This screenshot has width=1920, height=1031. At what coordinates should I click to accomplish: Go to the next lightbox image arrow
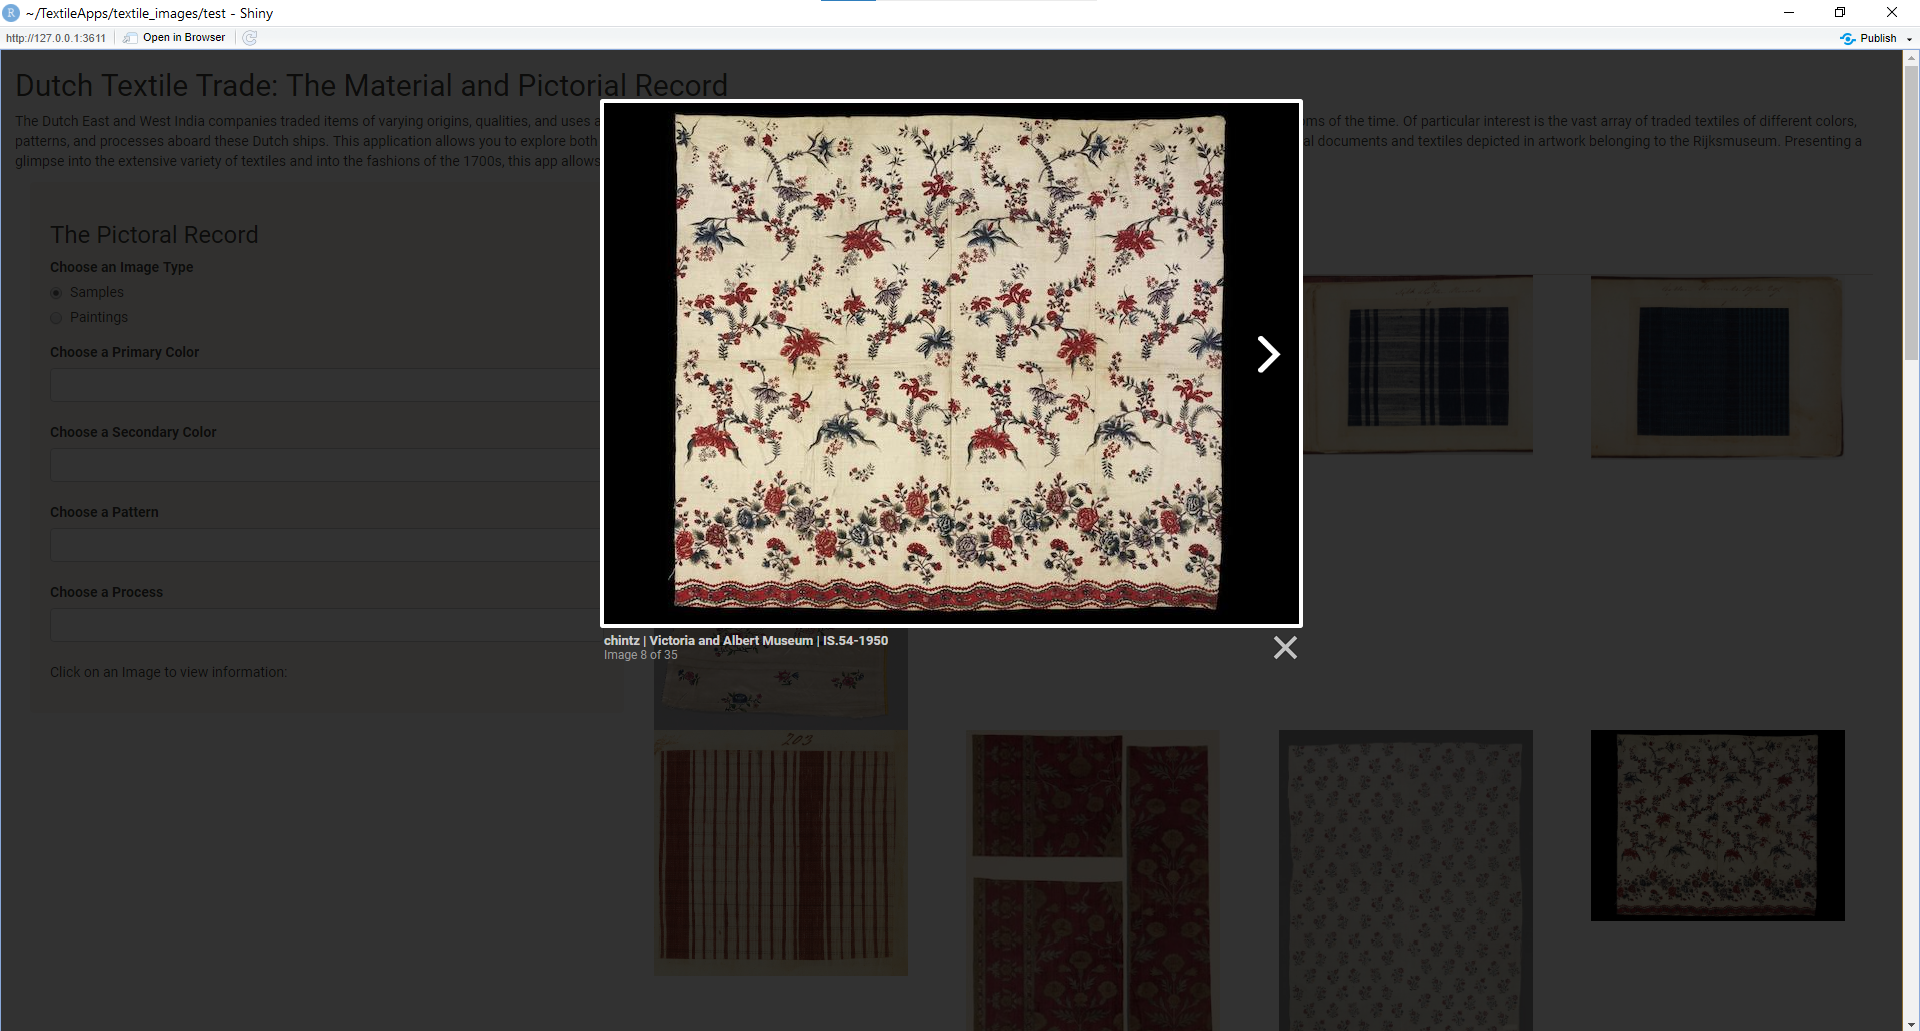(x=1268, y=354)
